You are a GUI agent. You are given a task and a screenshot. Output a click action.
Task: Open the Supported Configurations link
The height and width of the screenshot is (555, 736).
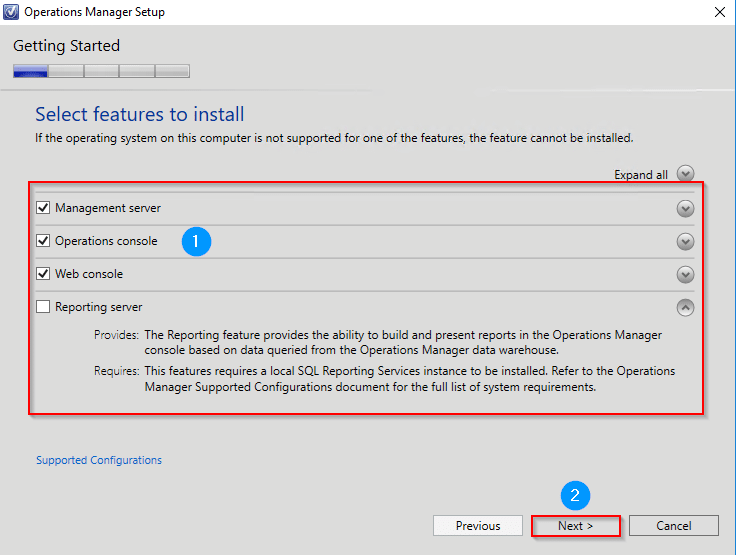point(99,460)
